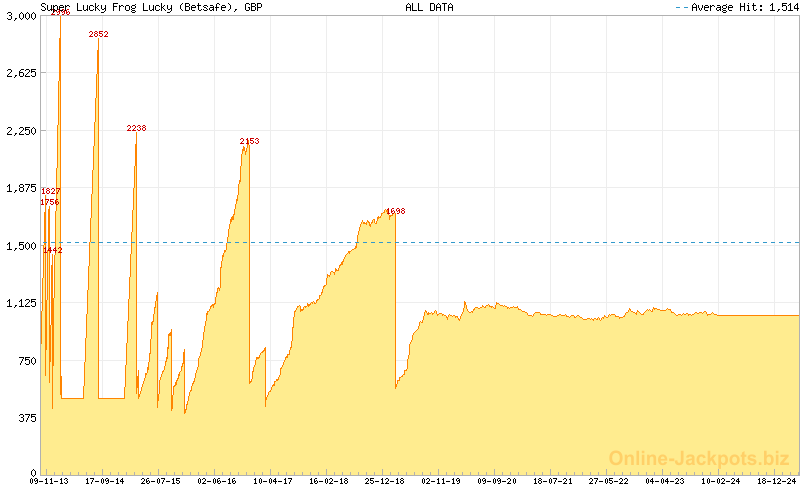Click the 2153 peak value label
This screenshot has height=490, width=800.
(x=249, y=141)
